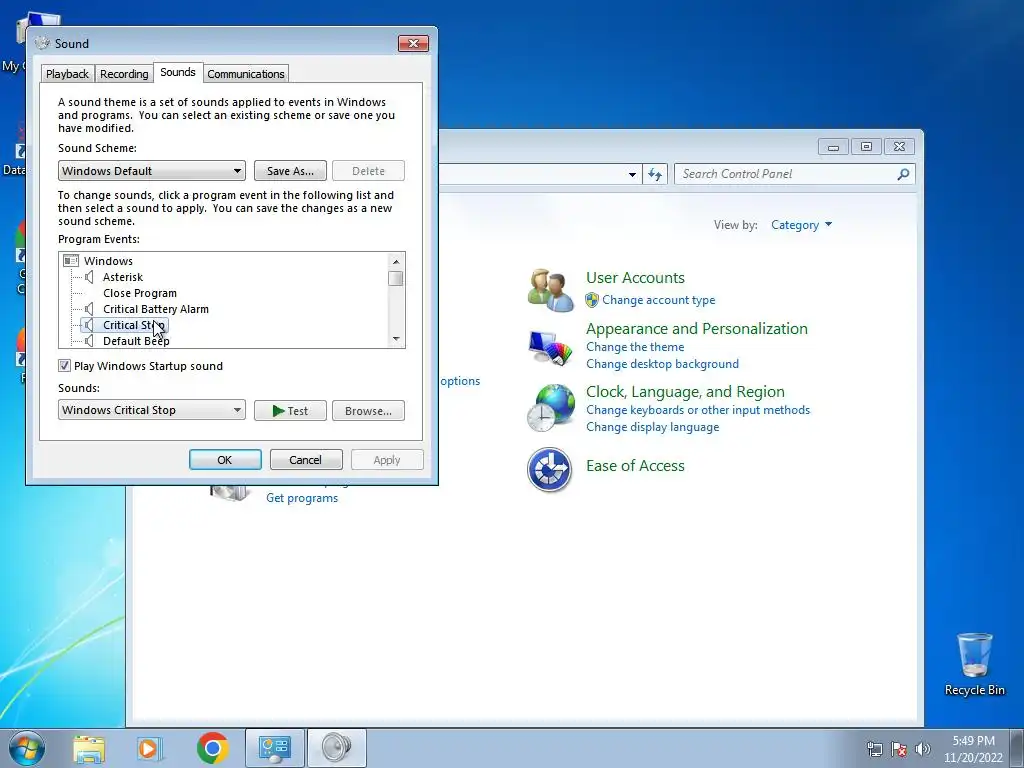Open the User Accounts heading link

point(635,278)
